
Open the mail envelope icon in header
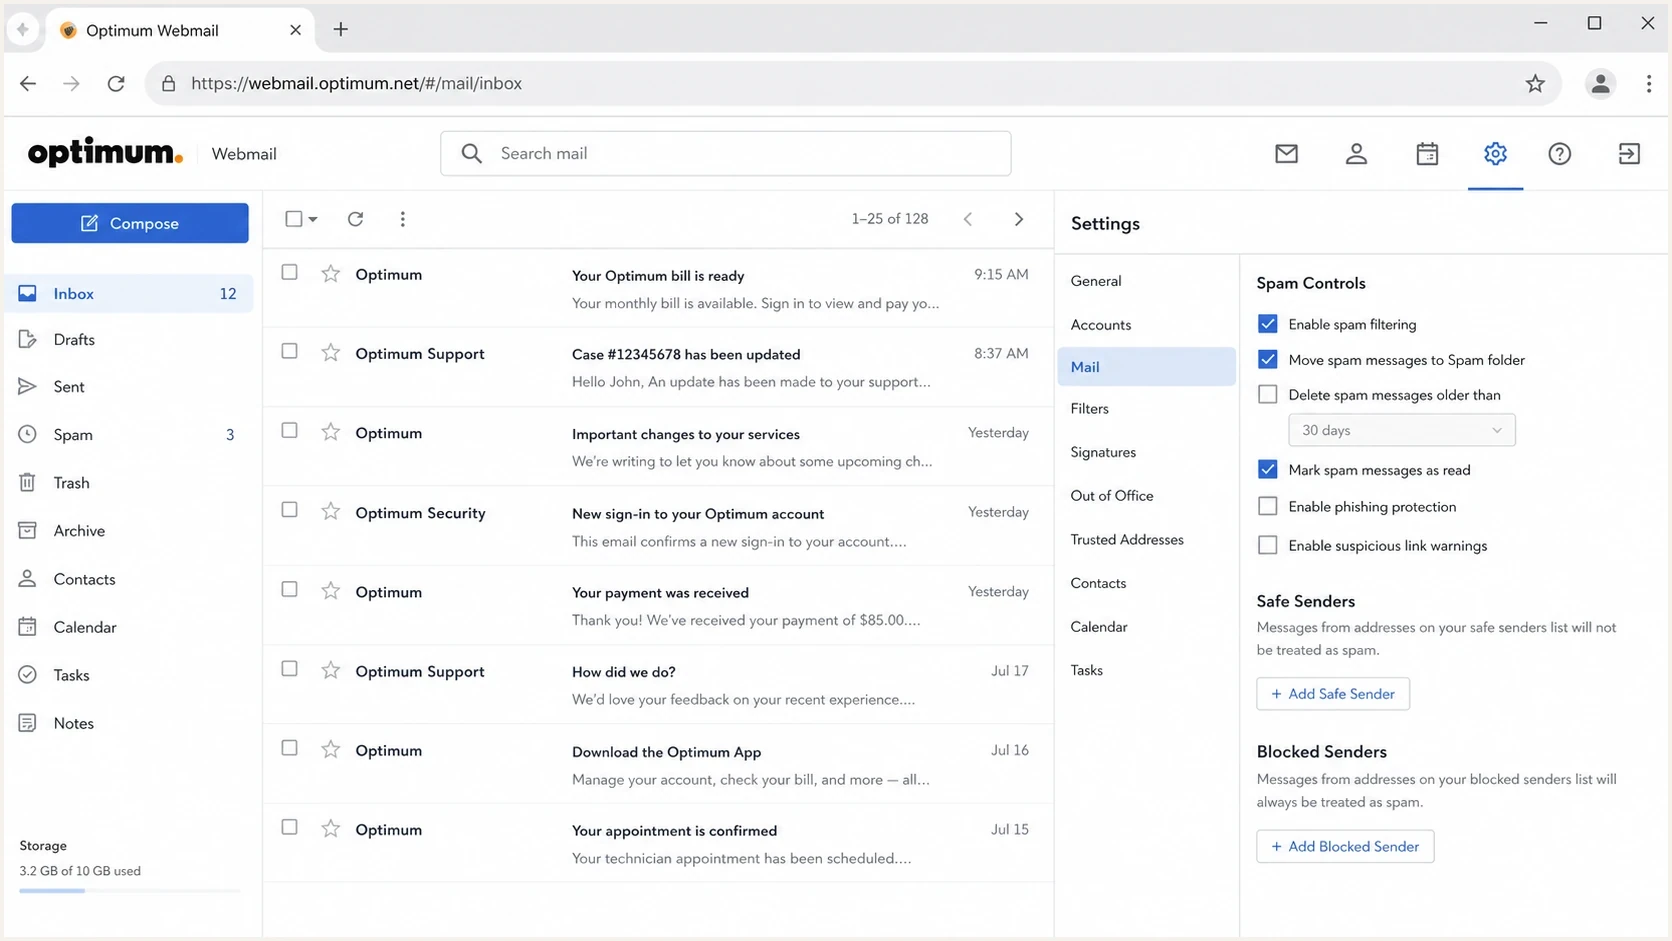tap(1286, 153)
